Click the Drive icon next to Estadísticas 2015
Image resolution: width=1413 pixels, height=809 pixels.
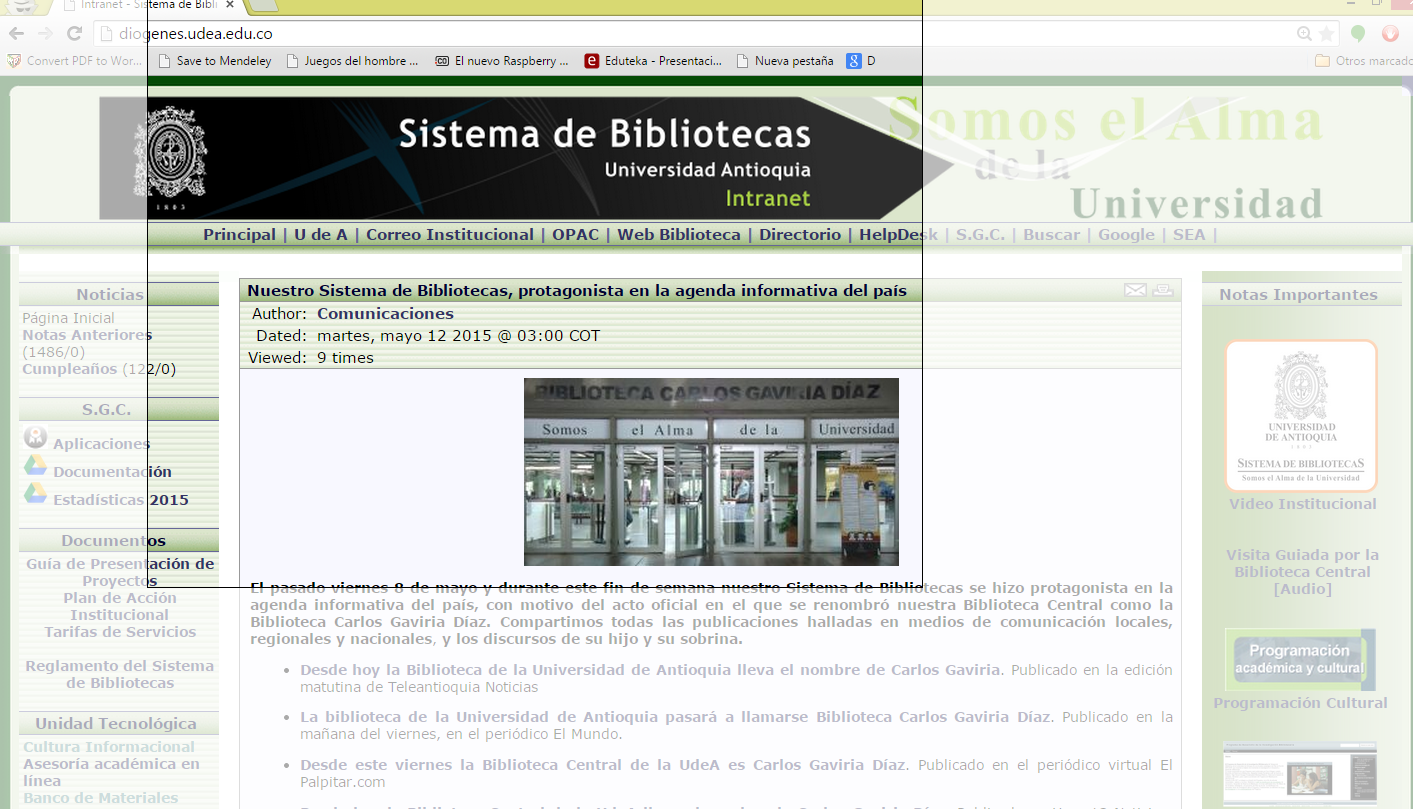click(x=35, y=494)
